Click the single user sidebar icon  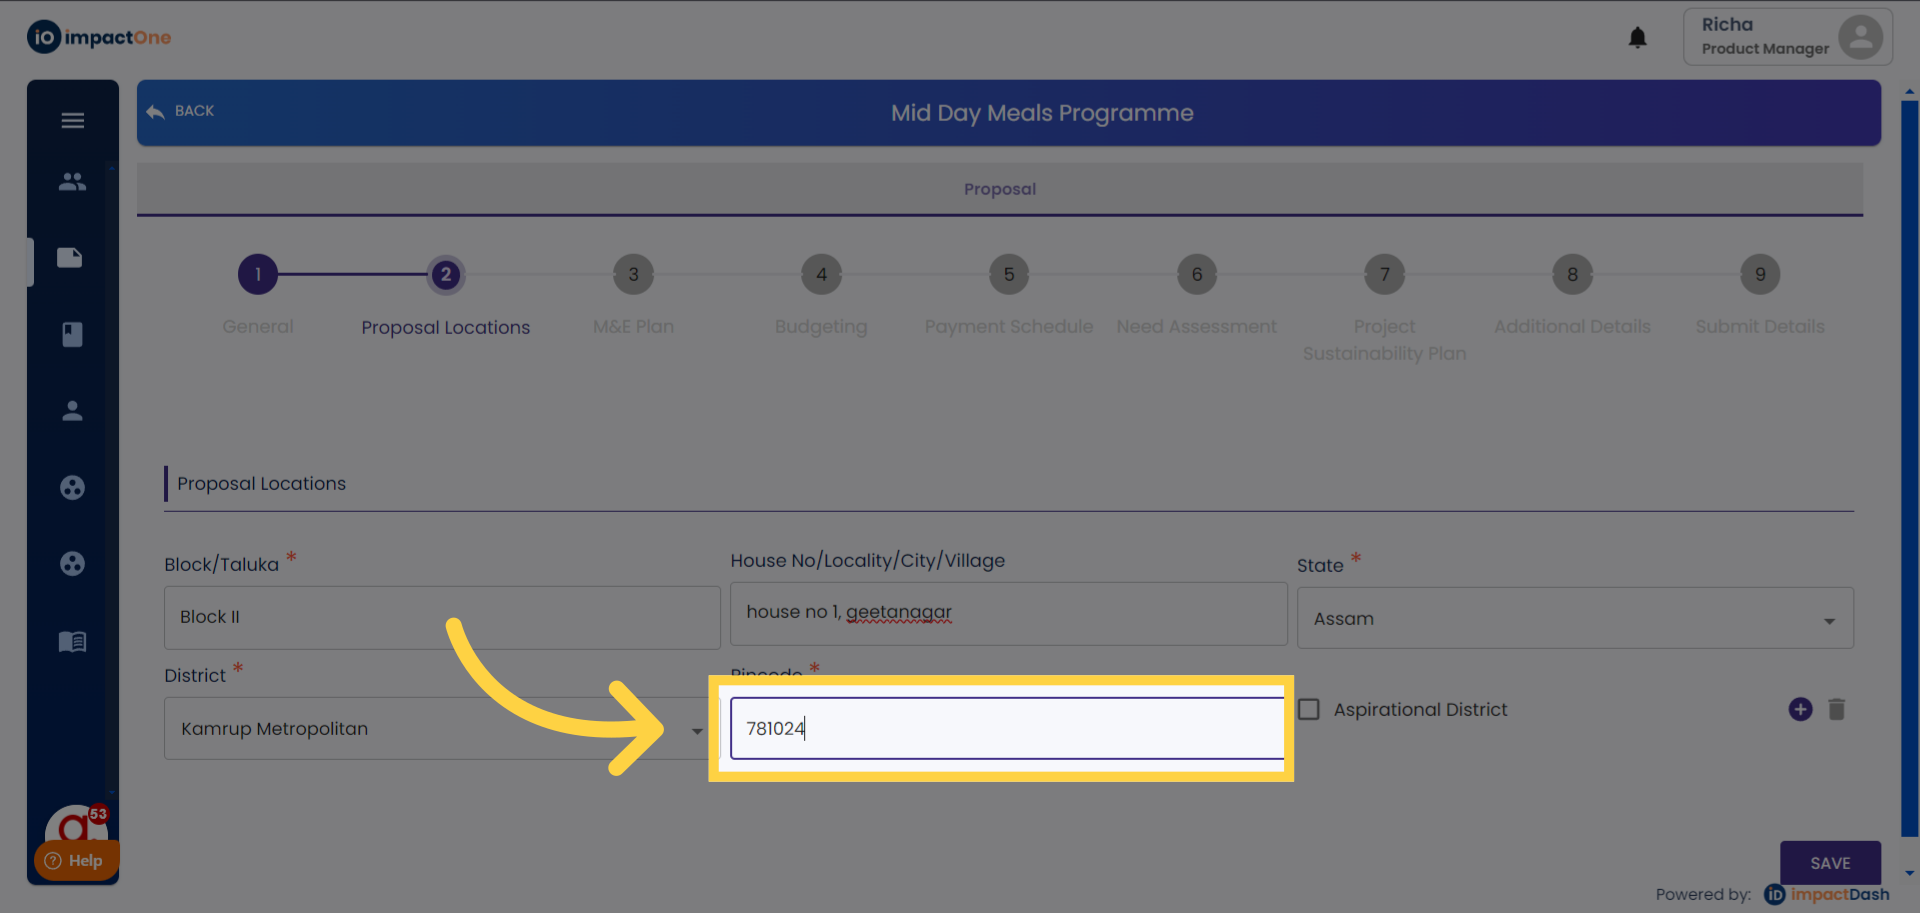(x=72, y=411)
